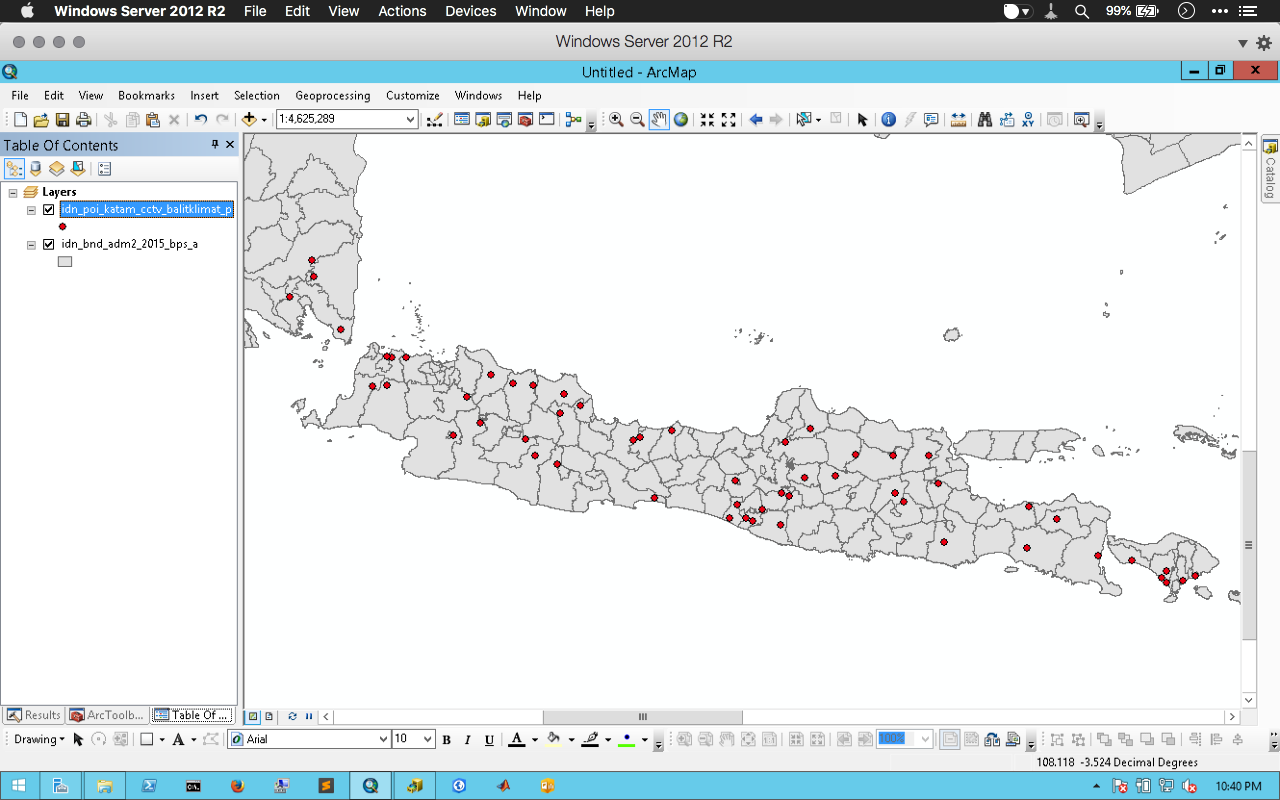Collapse the Layers tree group
The image size is (1280, 800).
(13, 192)
